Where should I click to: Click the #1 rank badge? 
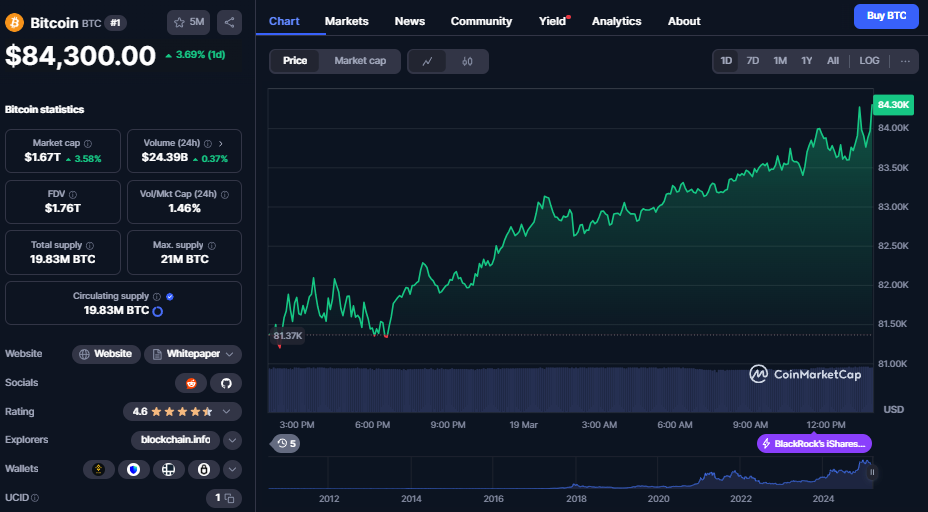[115, 23]
